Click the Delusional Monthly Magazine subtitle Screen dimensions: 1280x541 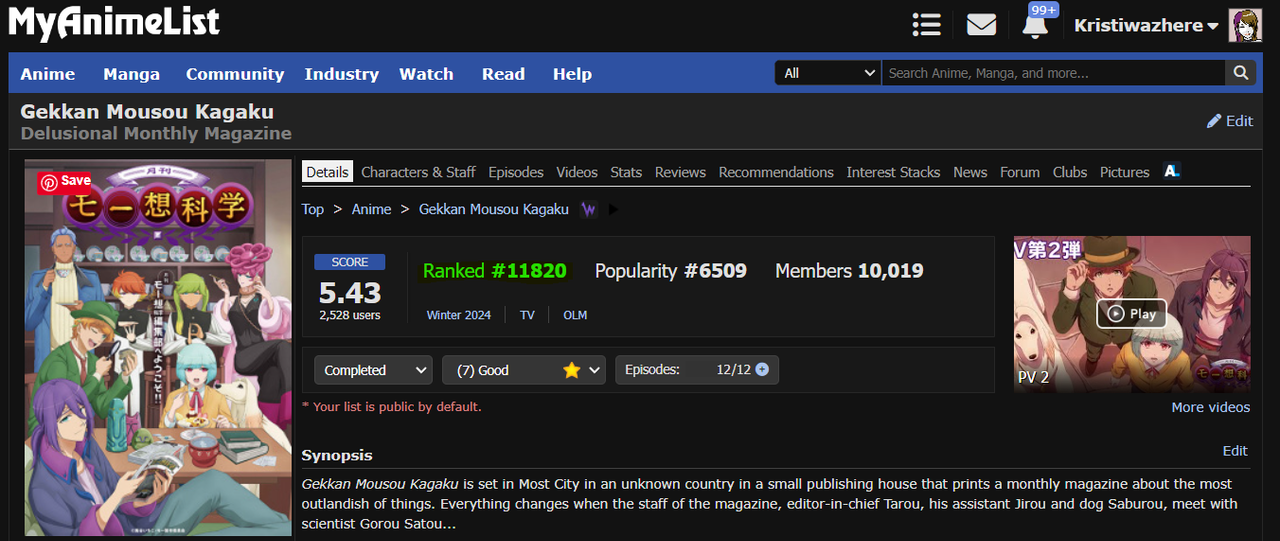click(156, 133)
